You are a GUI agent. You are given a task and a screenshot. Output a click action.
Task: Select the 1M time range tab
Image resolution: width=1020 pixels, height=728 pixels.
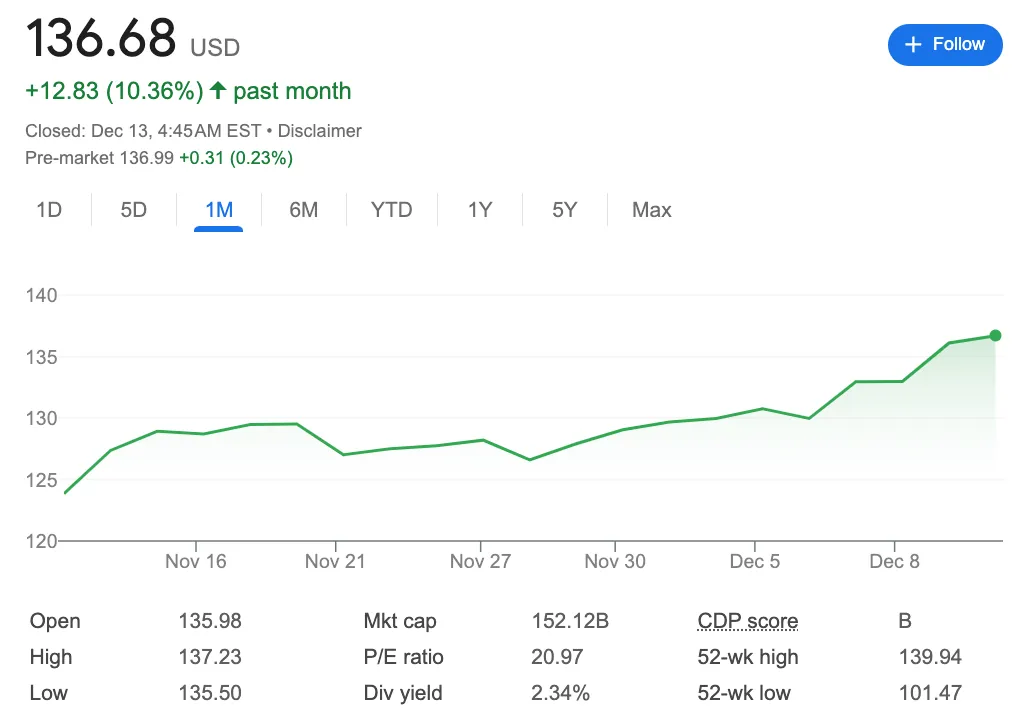tap(219, 210)
